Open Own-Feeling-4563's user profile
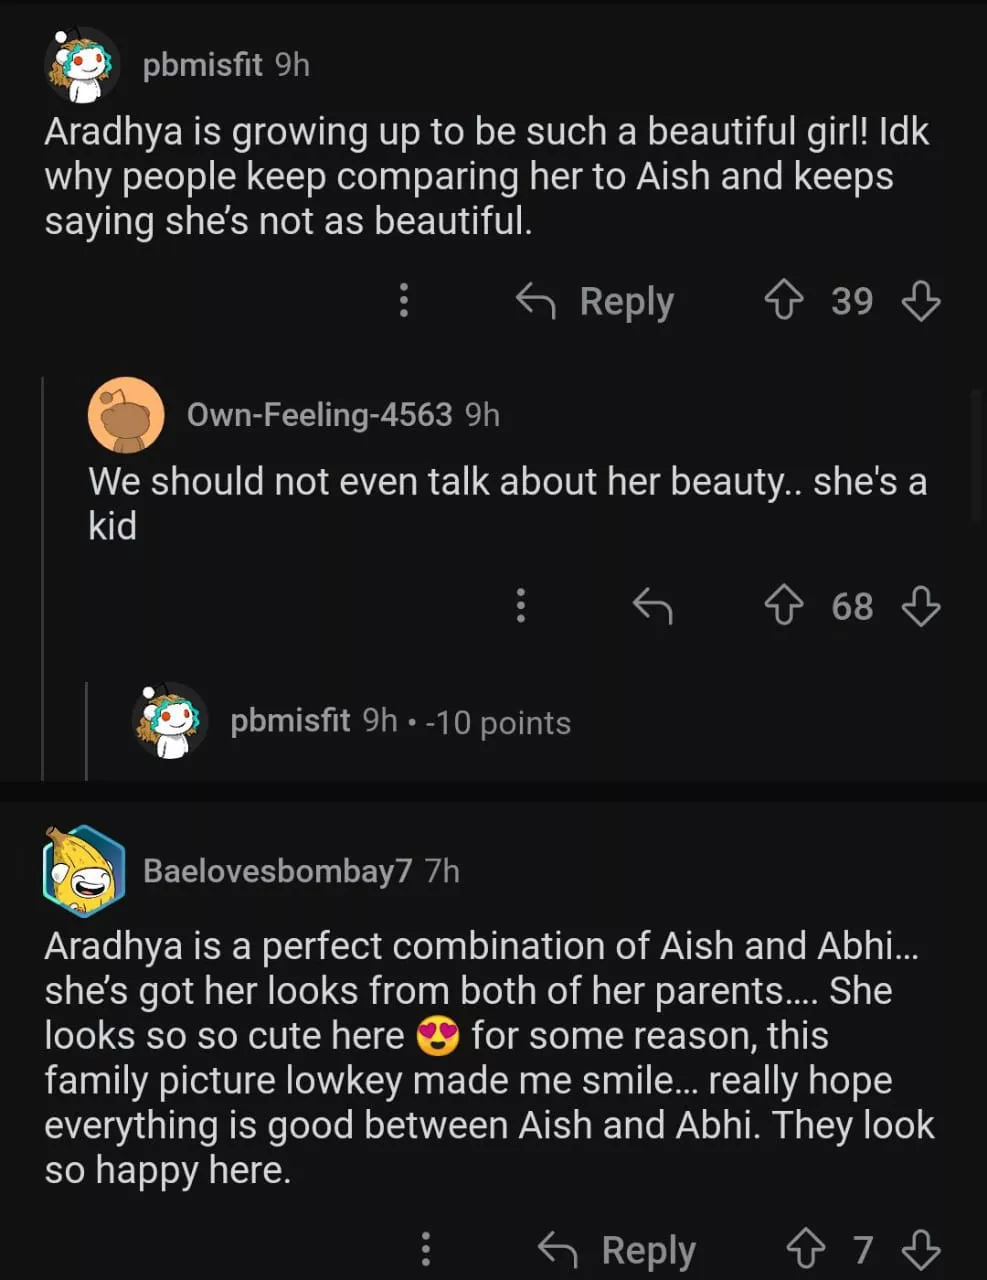The image size is (987, 1280). coord(319,414)
